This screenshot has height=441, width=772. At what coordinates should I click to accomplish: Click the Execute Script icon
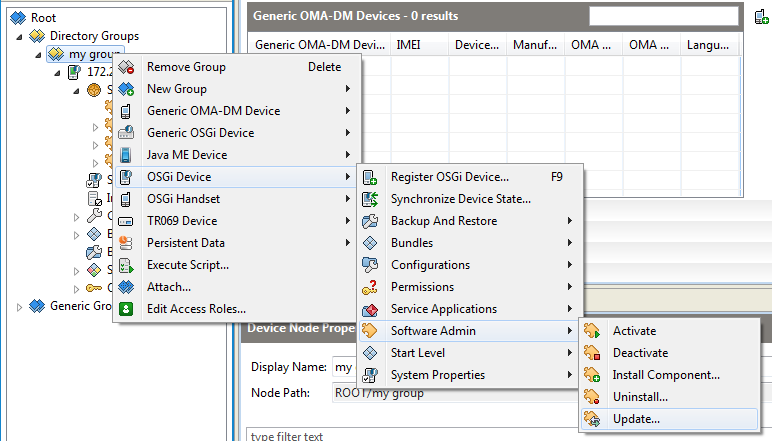126,265
